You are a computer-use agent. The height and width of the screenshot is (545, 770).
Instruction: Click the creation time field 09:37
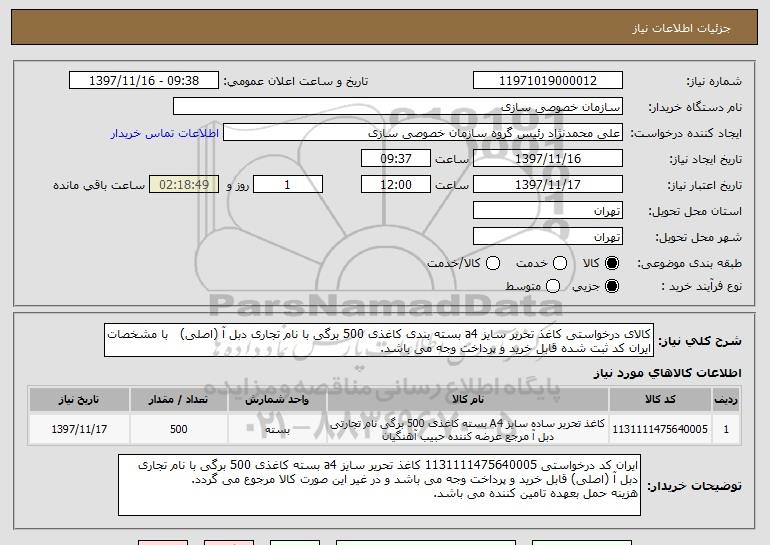(x=396, y=159)
